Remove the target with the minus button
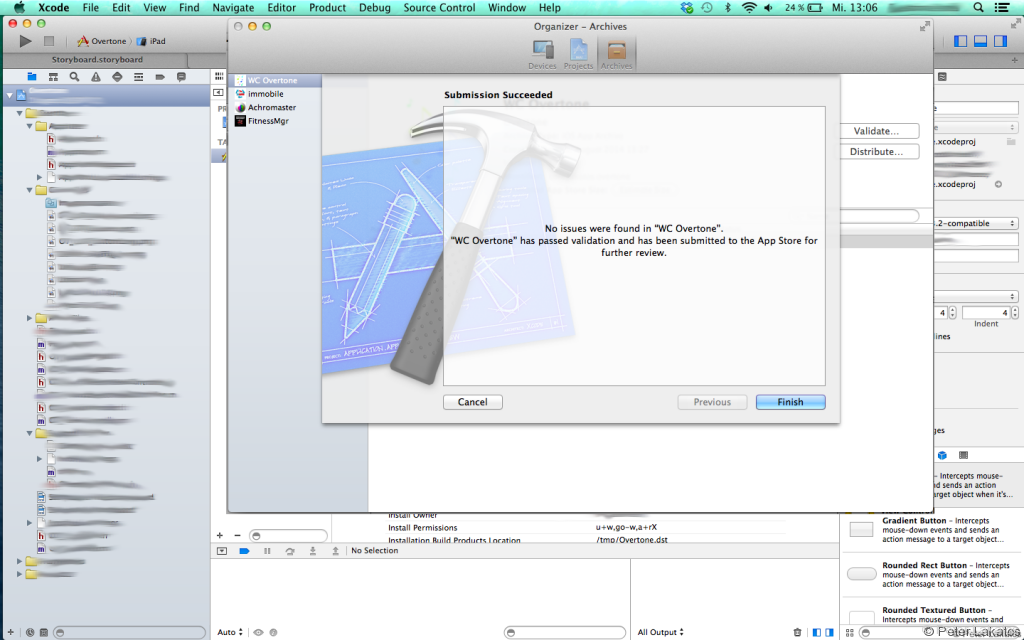 (237, 536)
